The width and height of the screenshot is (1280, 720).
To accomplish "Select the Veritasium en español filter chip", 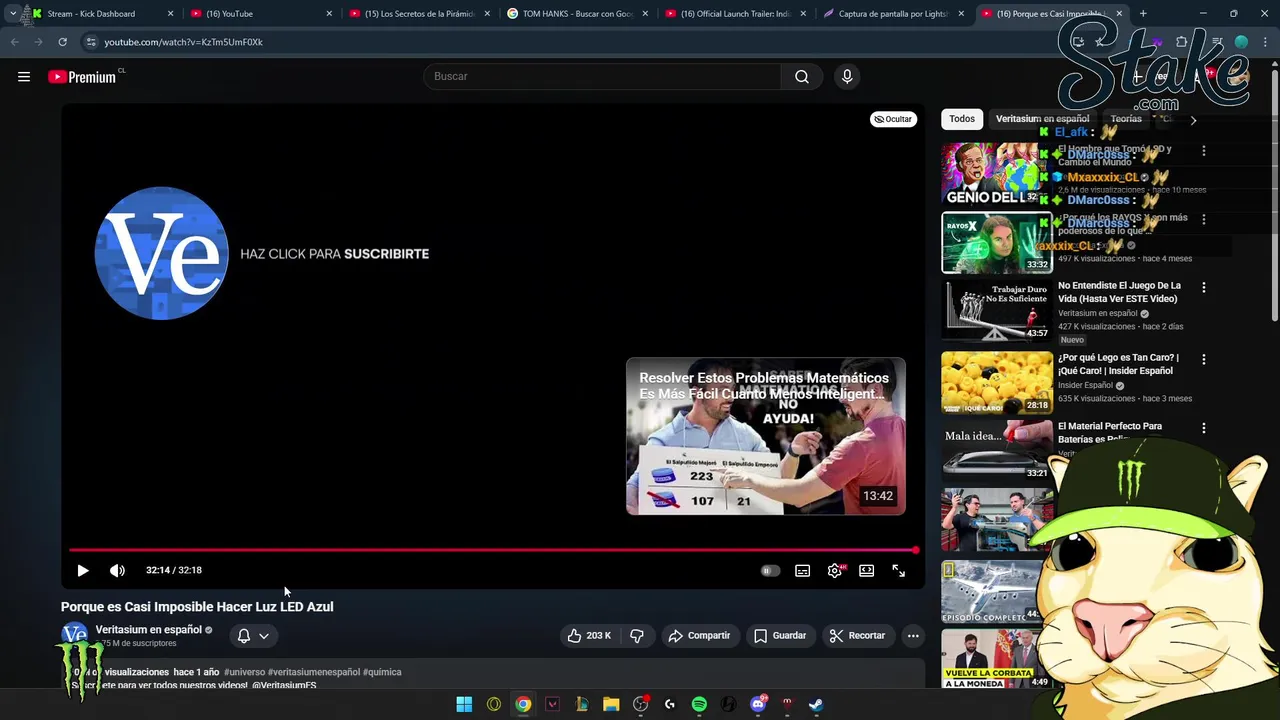I will pyautogui.click(x=1042, y=119).
